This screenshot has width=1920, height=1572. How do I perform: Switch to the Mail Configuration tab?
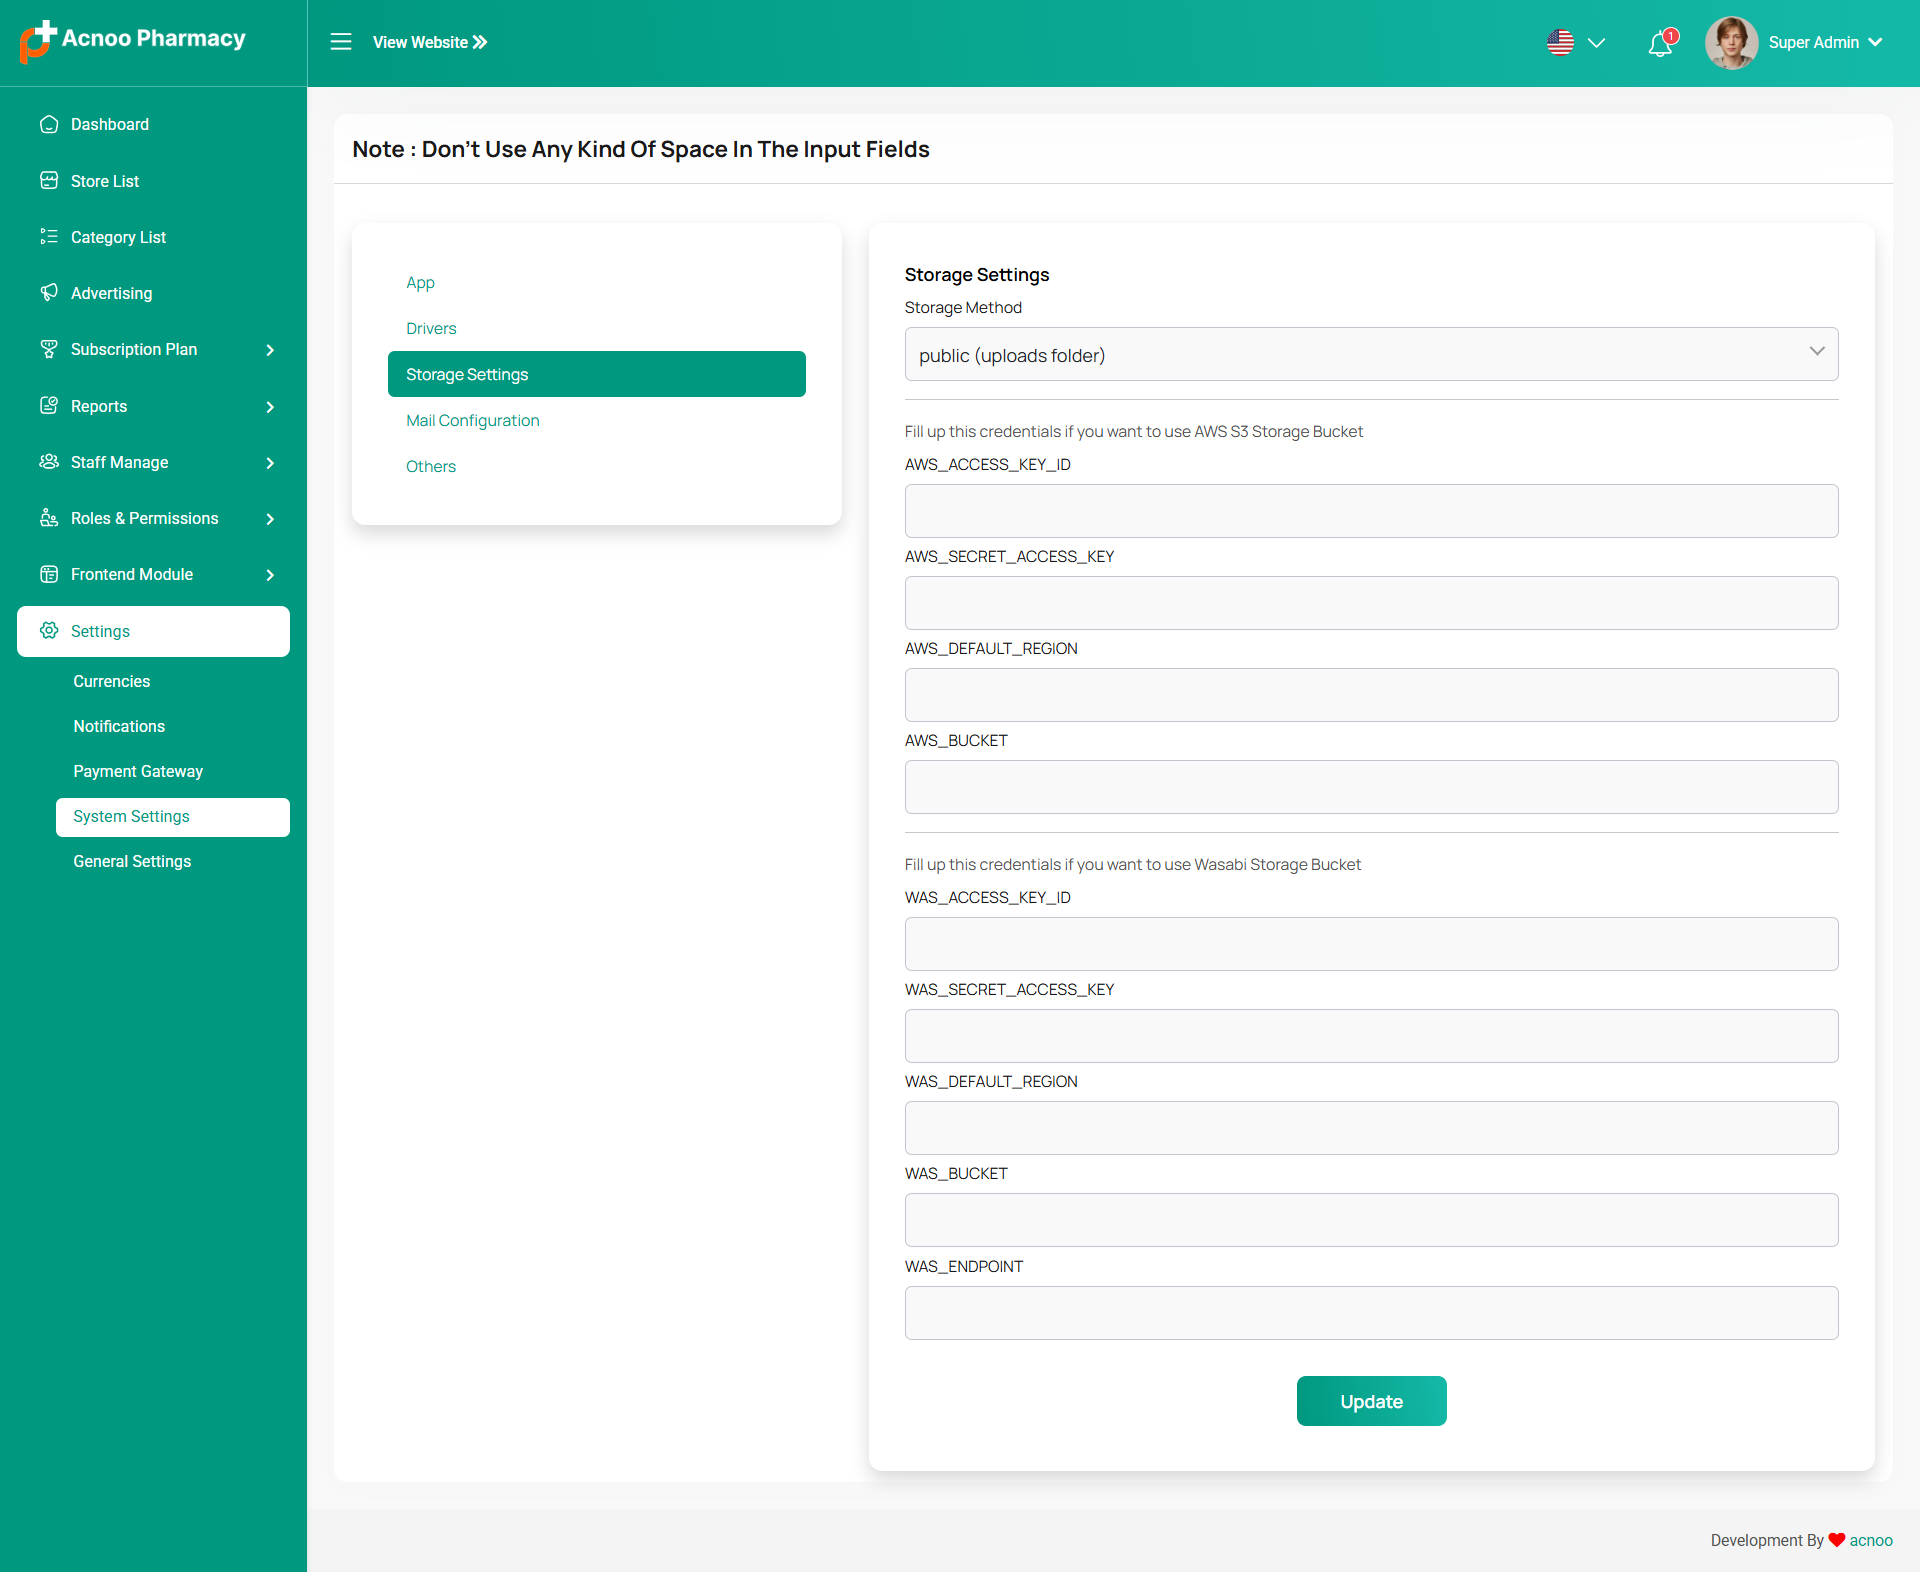[473, 421]
